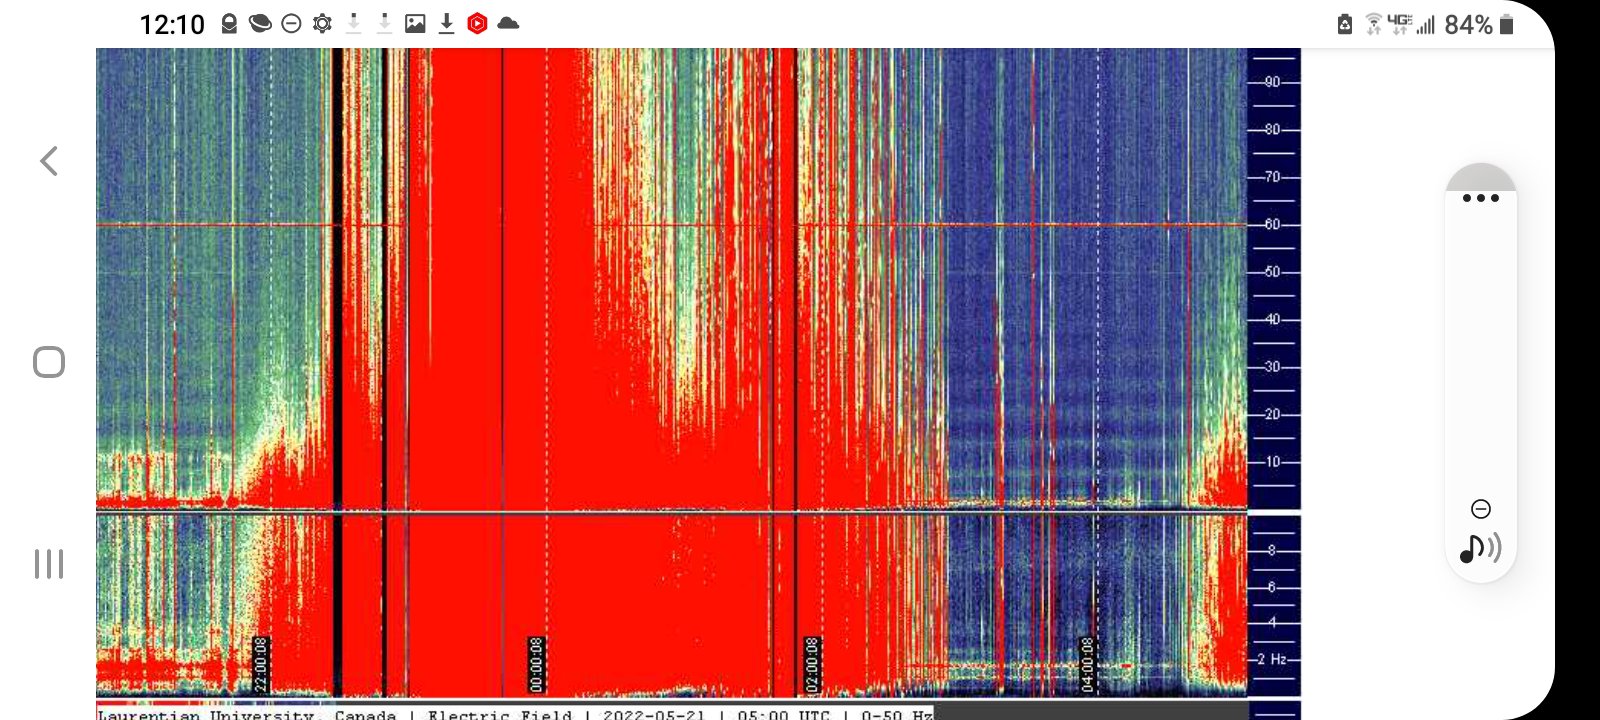
Task: Tap the media volume music note icon
Action: click(x=1480, y=548)
